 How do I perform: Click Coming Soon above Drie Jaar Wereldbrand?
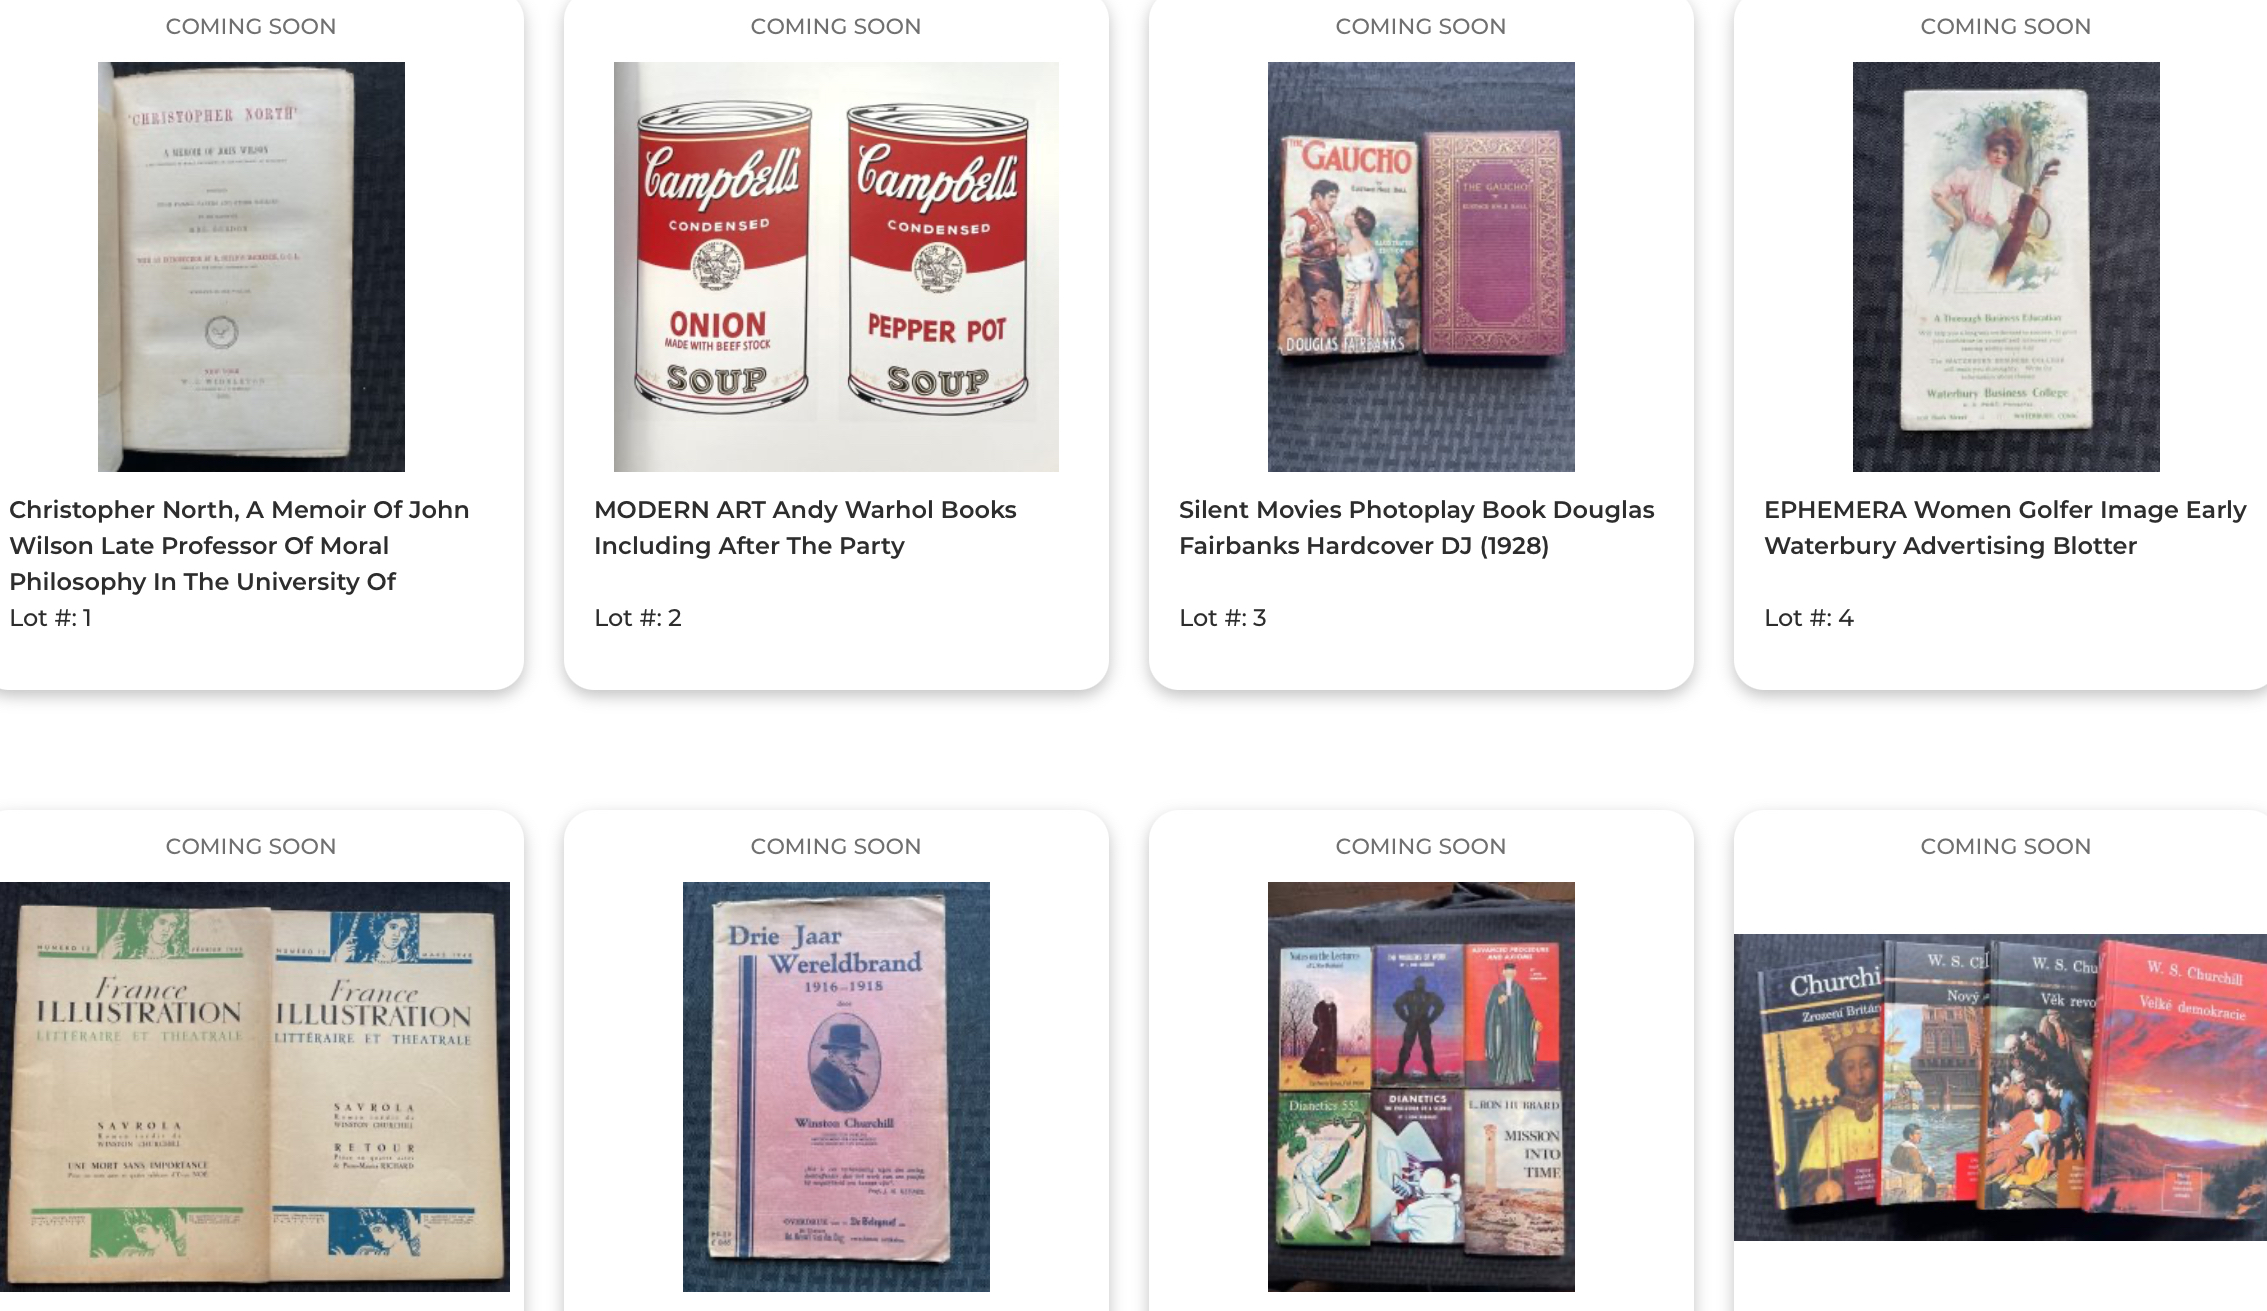[x=836, y=847]
